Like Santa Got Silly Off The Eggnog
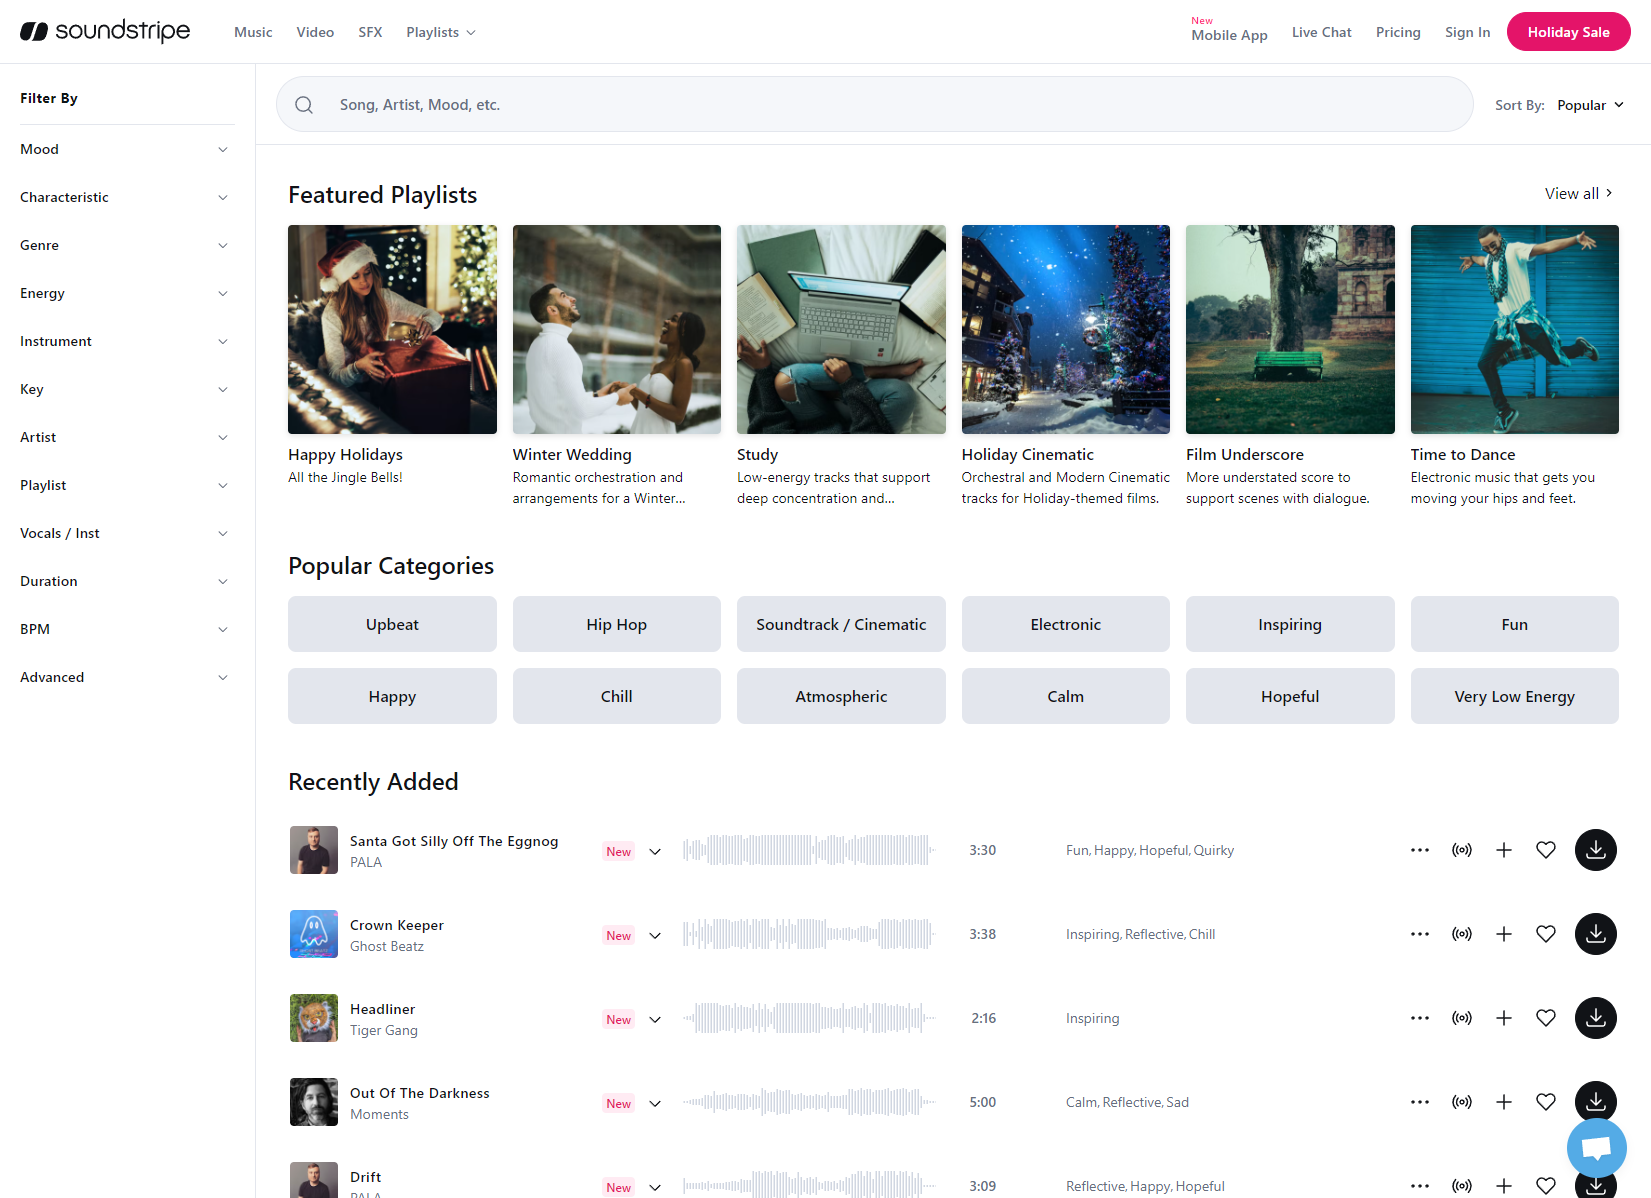The height and width of the screenshot is (1198, 1651). pos(1545,850)
